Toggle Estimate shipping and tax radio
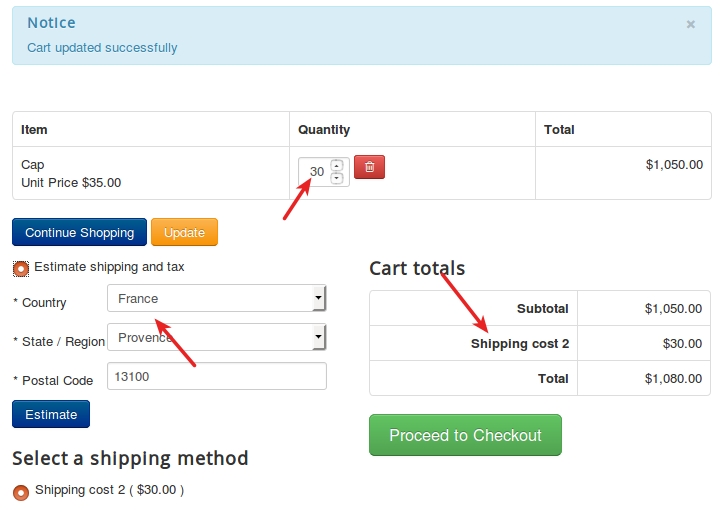Viewport: 723px width, 521px height. pyautogui.click(x=21, y=268)
